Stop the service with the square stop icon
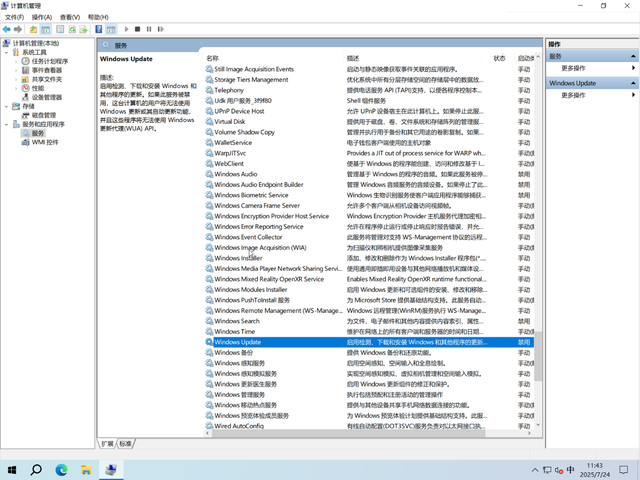 tap(138, 29)
